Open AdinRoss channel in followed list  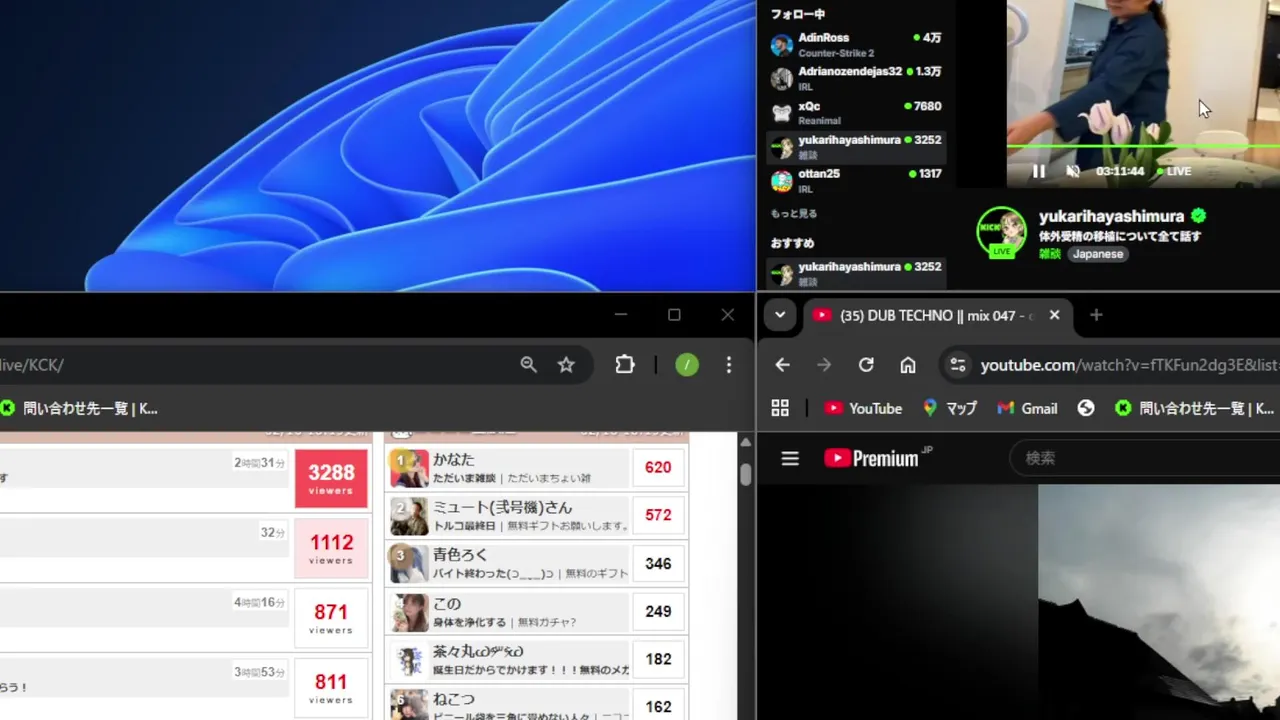[x=857, y=45]
